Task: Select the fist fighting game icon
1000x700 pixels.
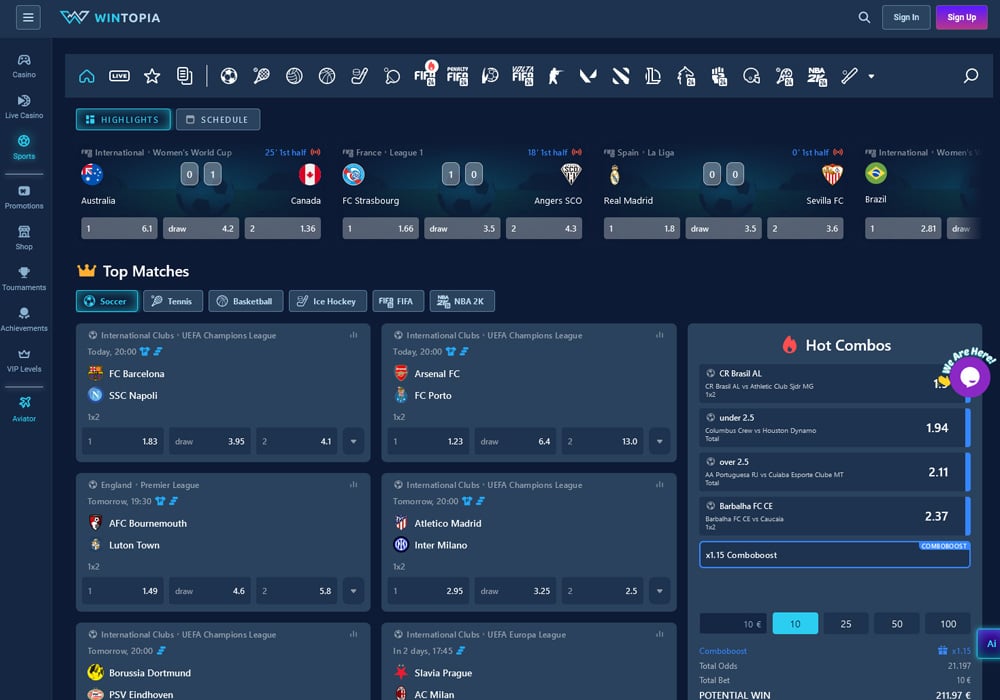Action: click(719, 77)
